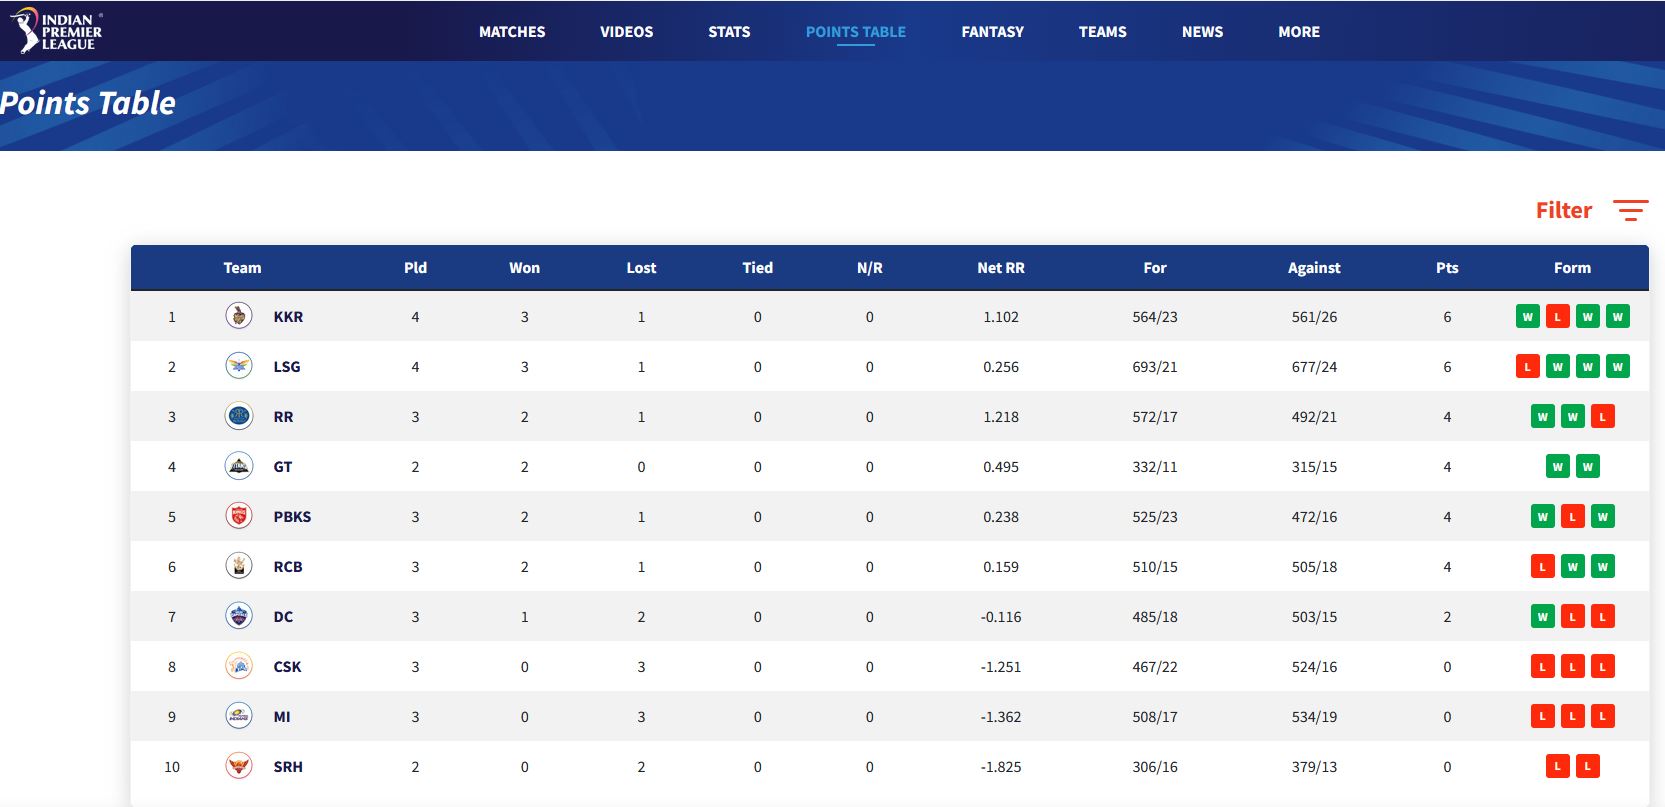Click the SRH team logo
The width and height of the screenshot is (1665, 807).
coord(239,766)
